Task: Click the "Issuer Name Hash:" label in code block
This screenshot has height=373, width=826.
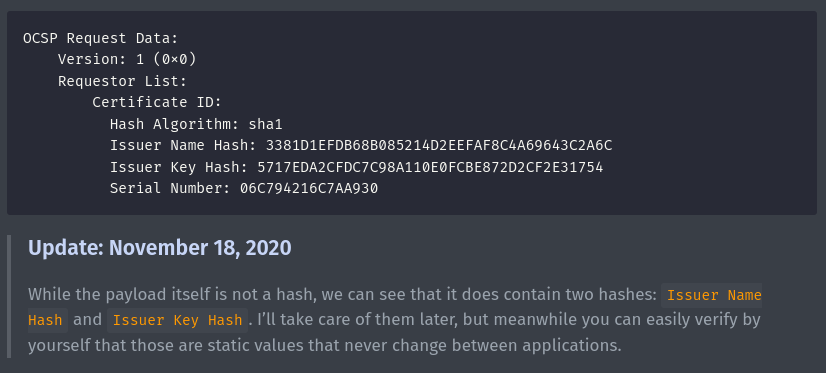Action: pyautogui.click(x=183, y=145)
